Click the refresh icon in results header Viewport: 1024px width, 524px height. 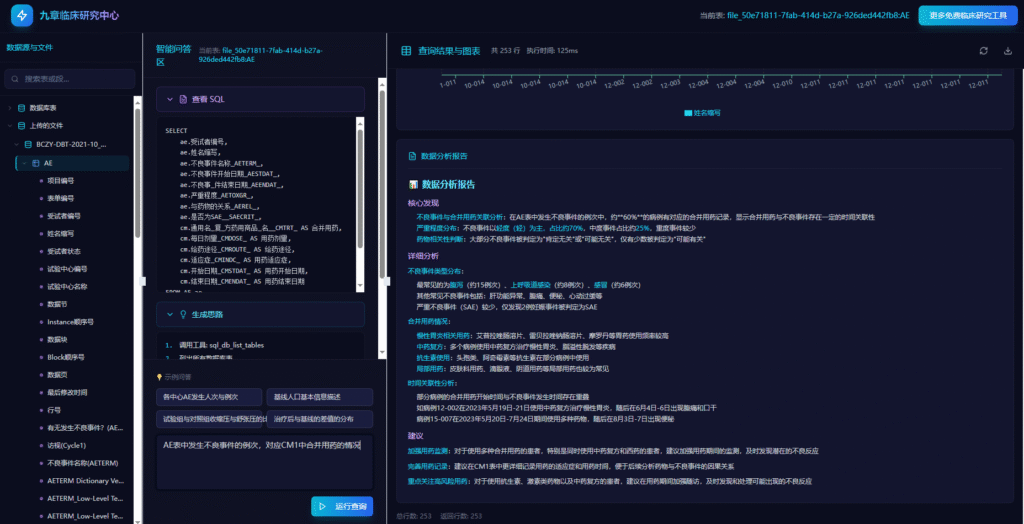coord(984,50)
